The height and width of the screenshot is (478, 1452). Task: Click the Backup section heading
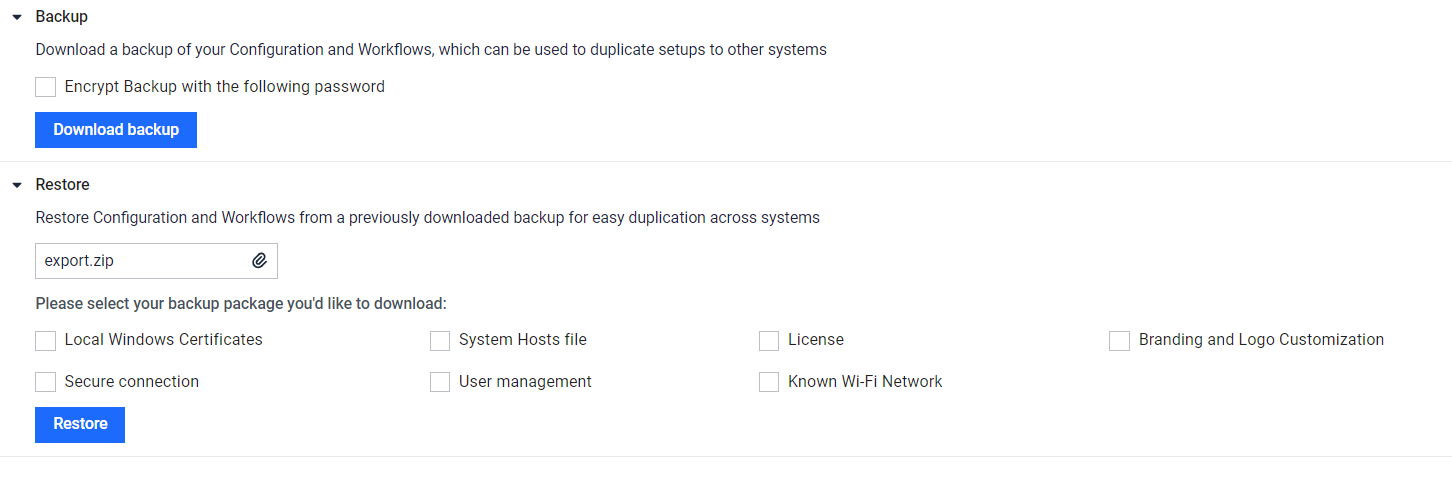(61, 17)
